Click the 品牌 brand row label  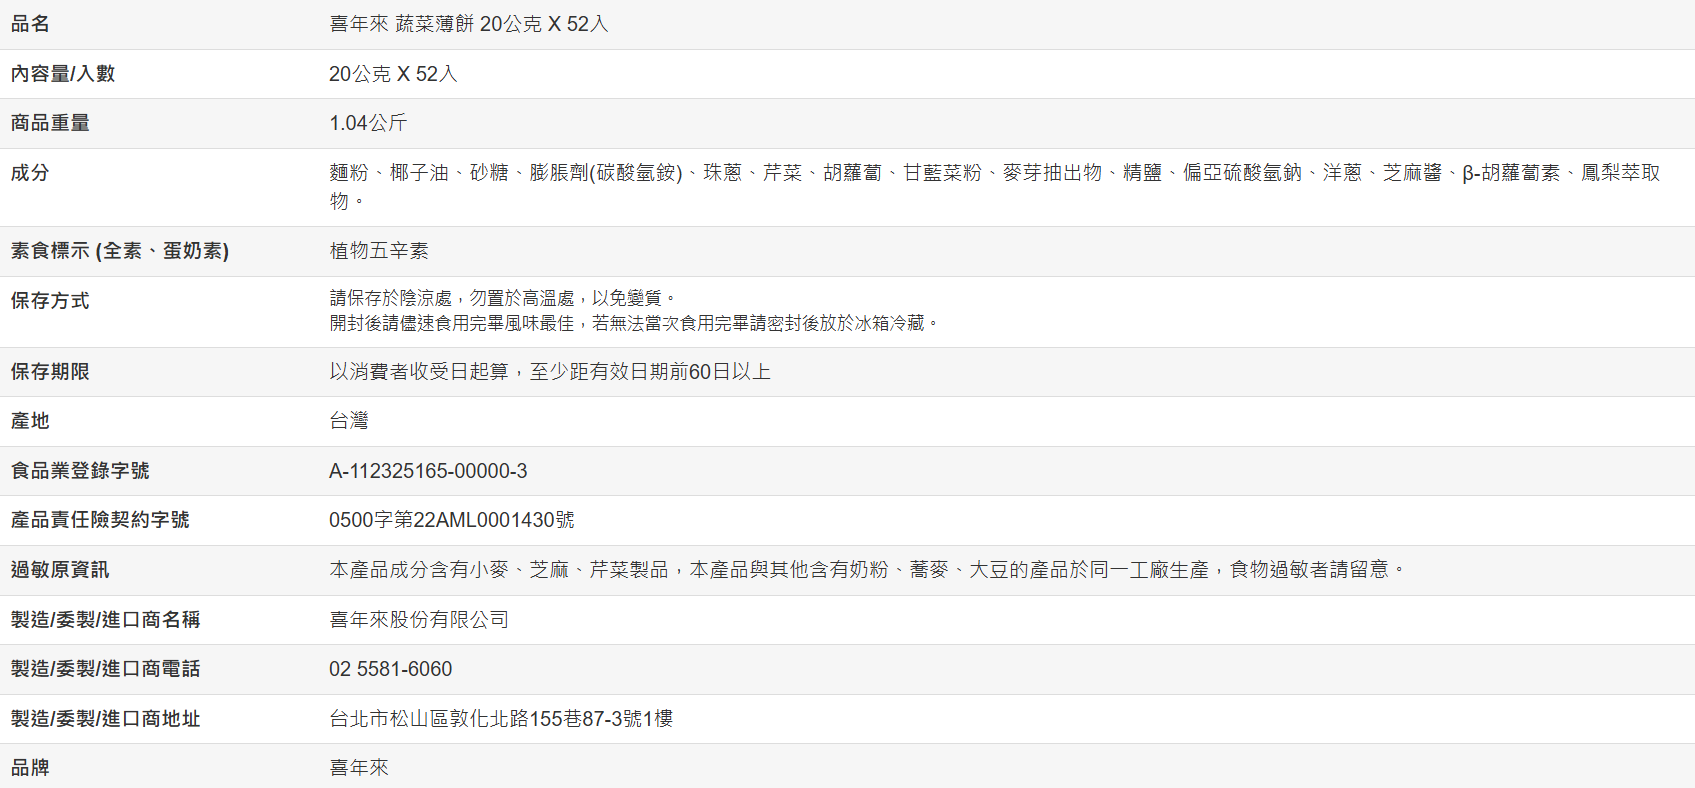point(30,768)
